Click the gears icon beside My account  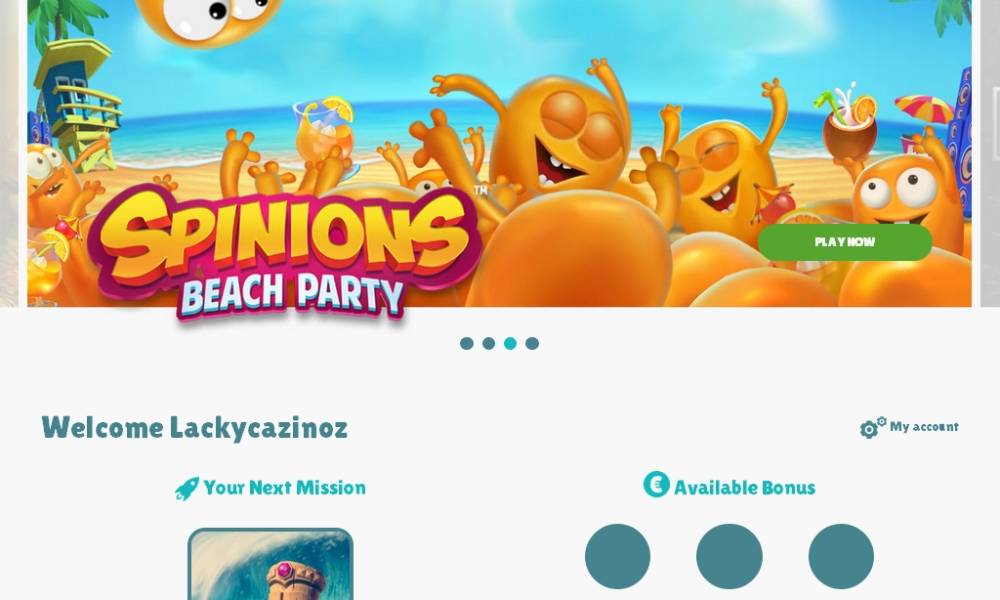pos(872,427)
